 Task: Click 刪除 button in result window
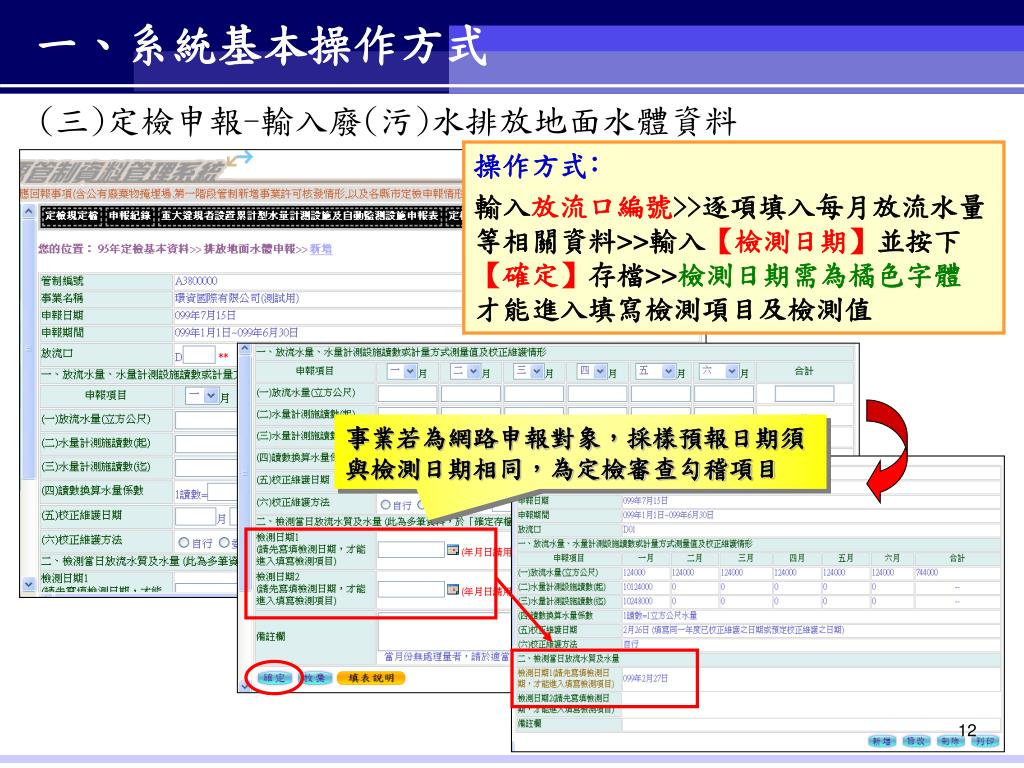[950, 741]
